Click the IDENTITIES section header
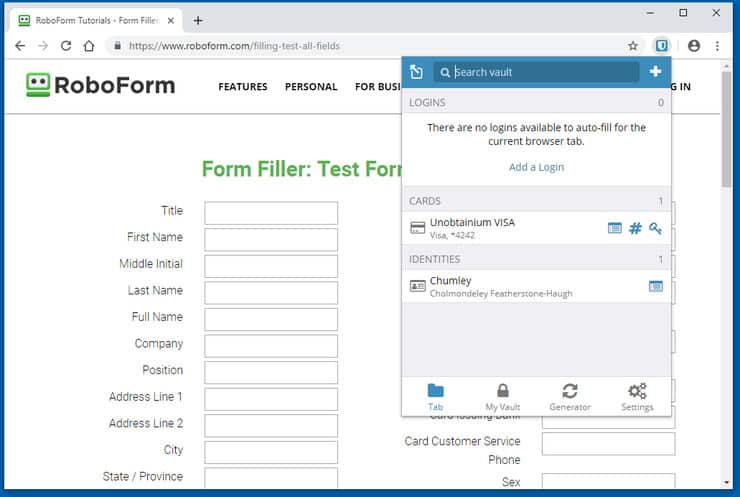The height and width of the screenshot is (497, 740). (x=536, y=259)
